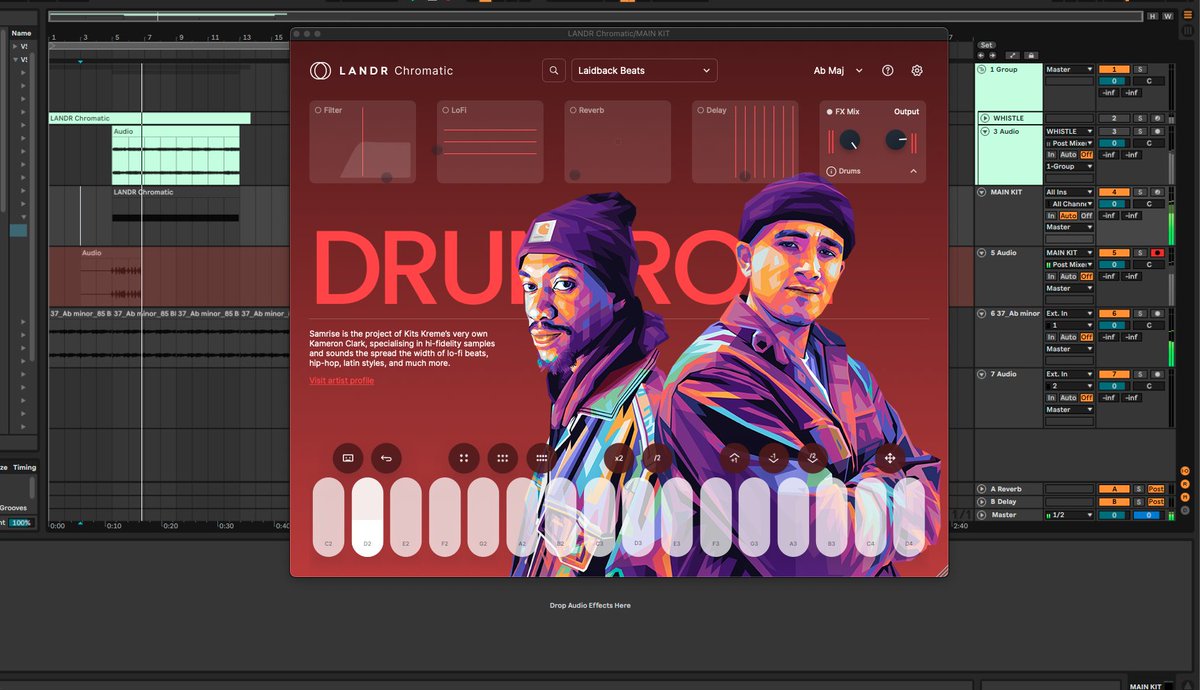Disarm recording on 5 Audio track
This screenshot has height=690, width=1200.
point(1157,253)
